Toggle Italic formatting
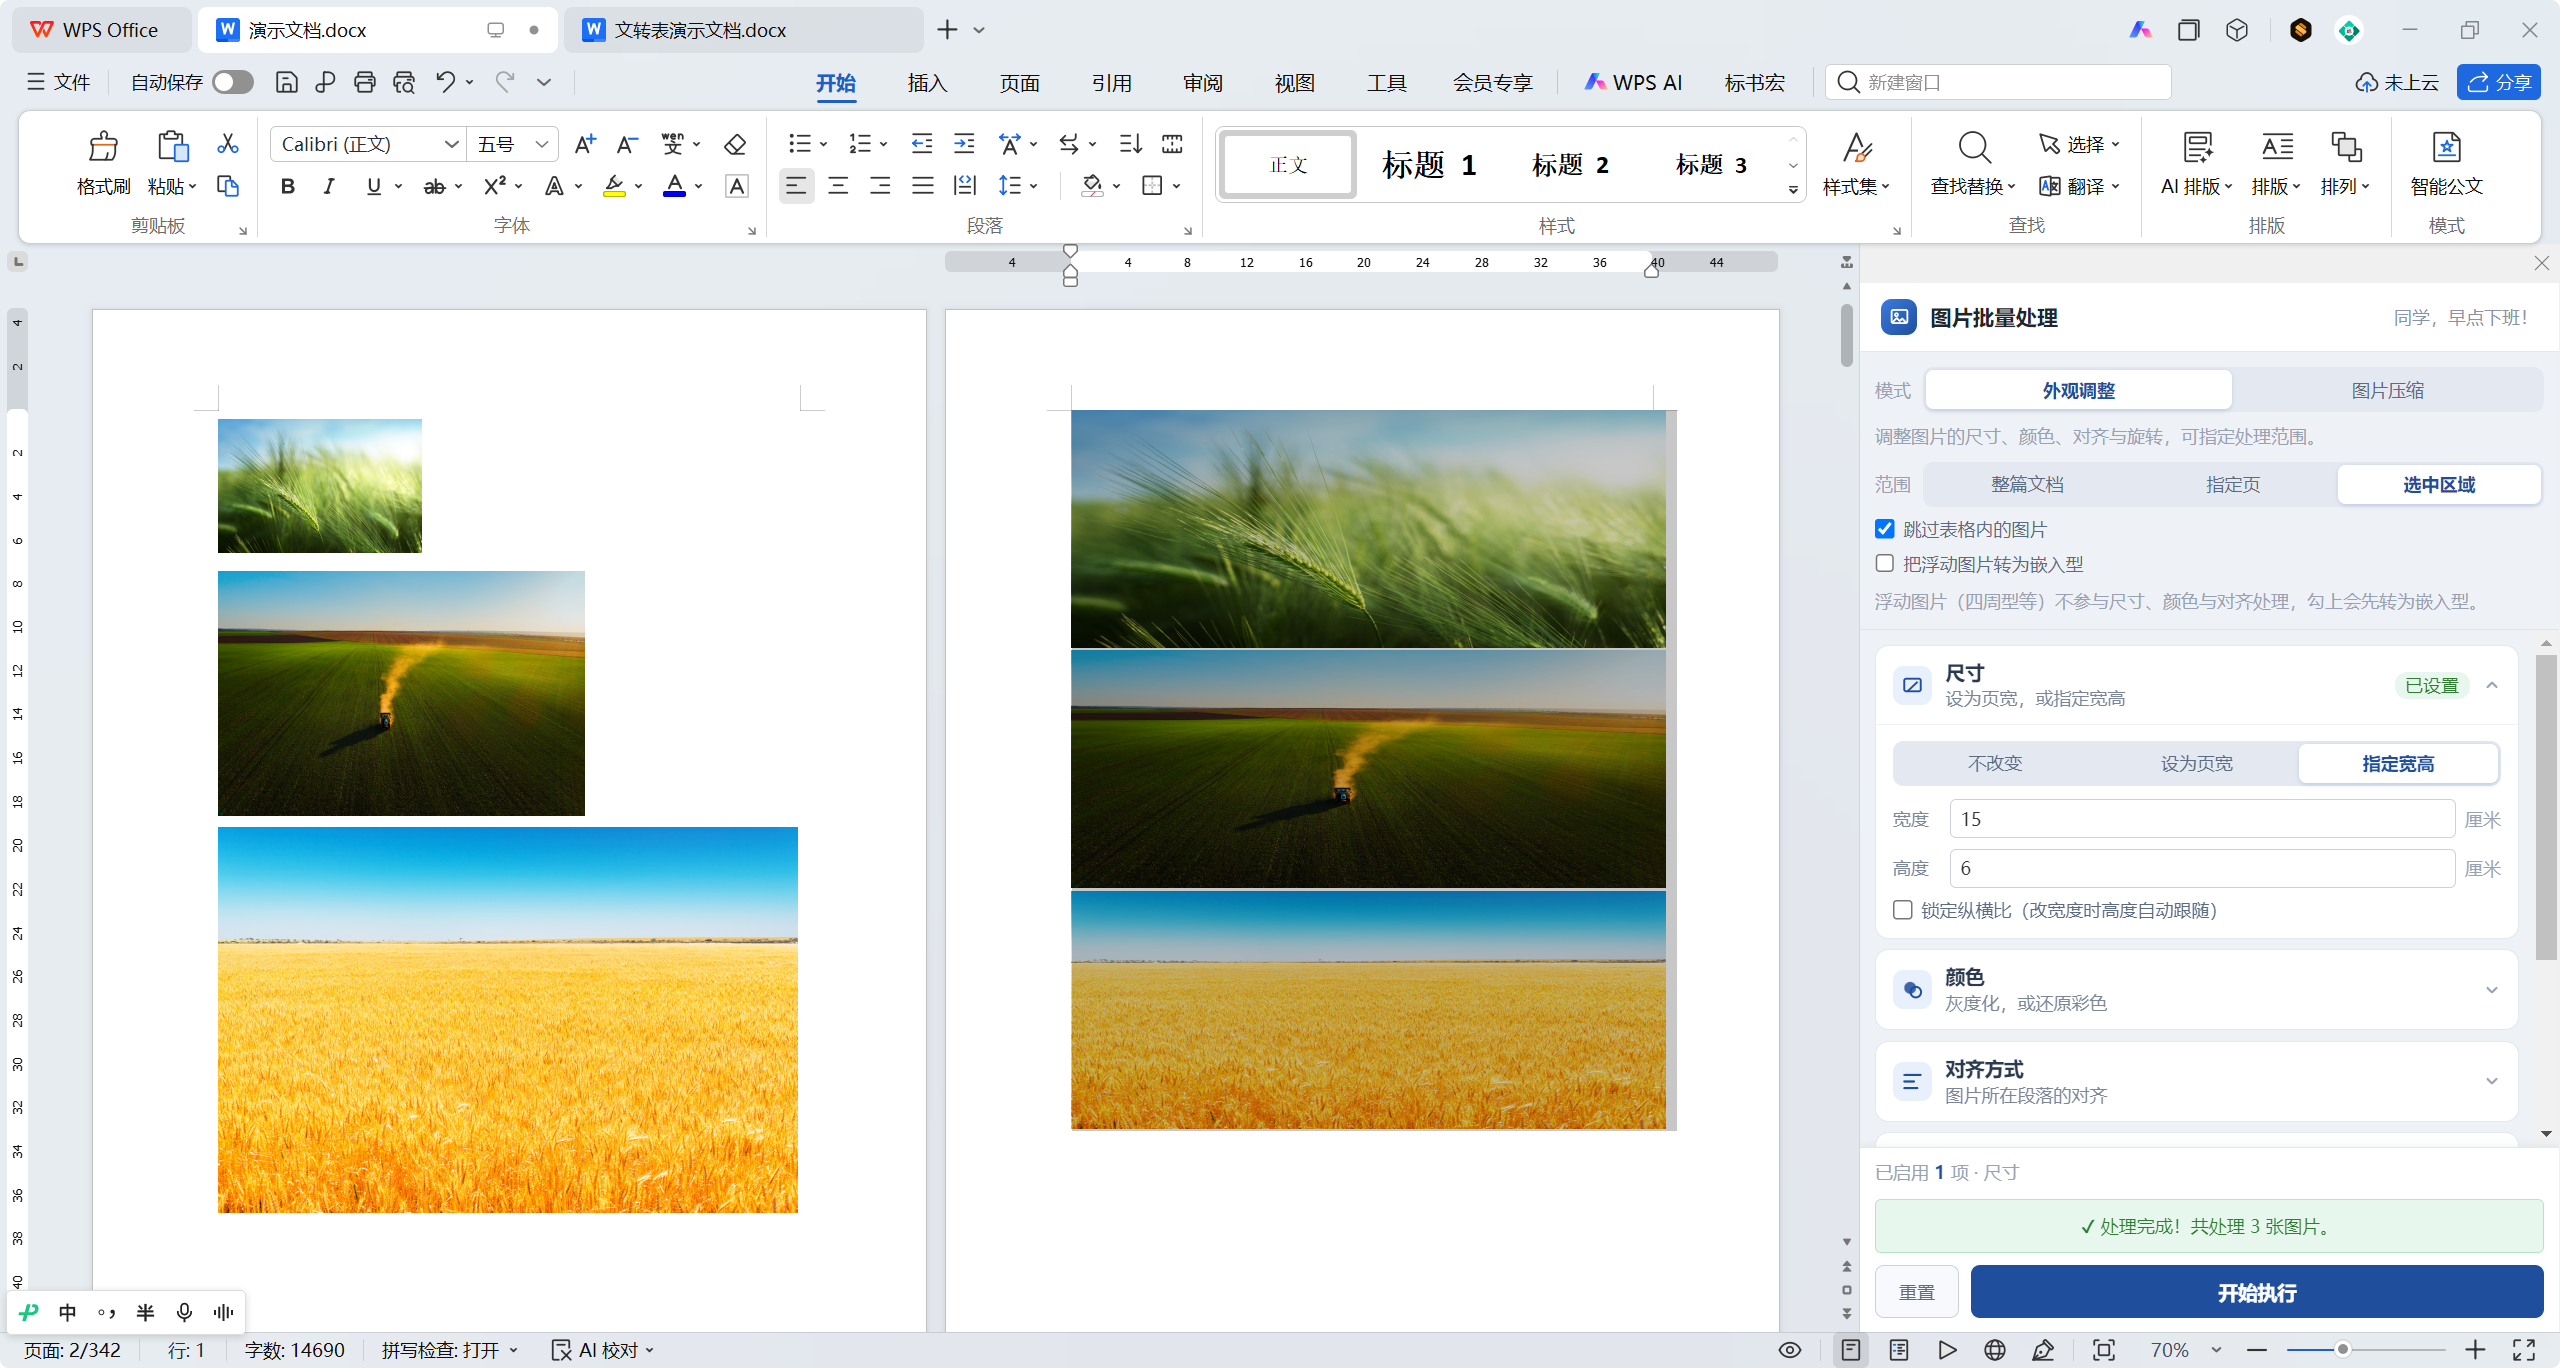The image size is (2560, 1368). point(329,186)
